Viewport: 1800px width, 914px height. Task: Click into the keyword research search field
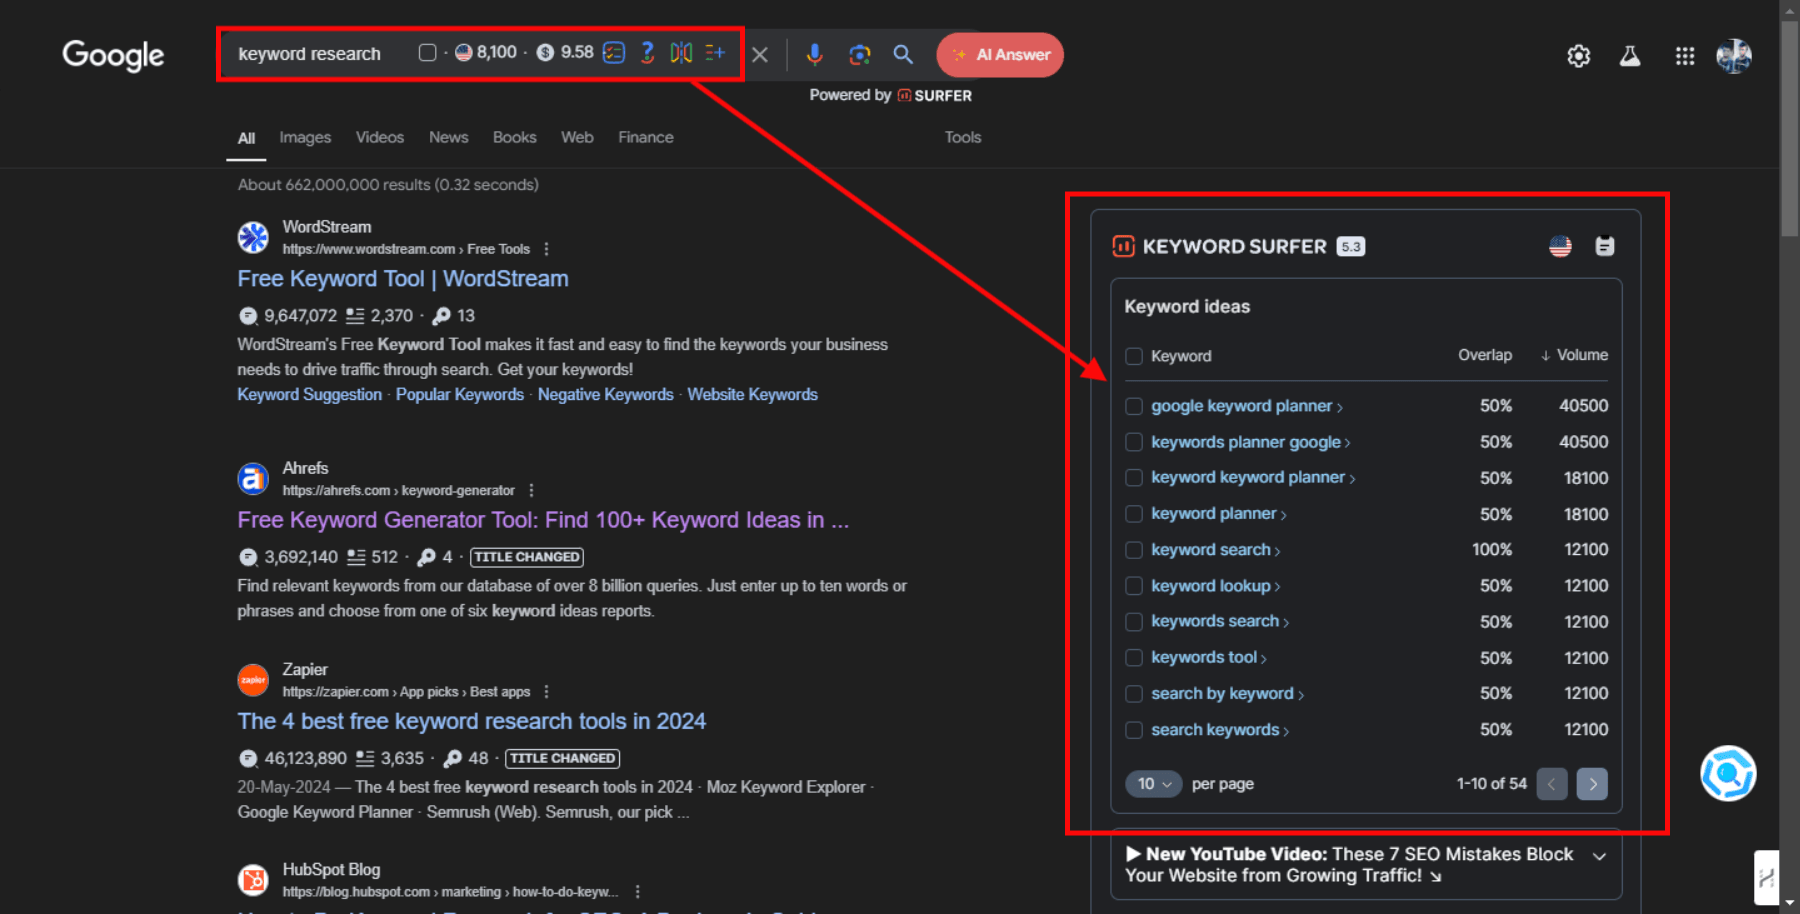tap(309, 54)
